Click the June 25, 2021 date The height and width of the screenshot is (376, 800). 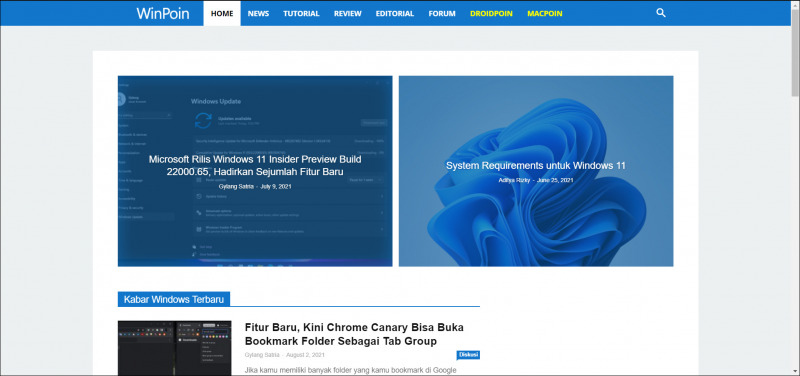pyautogui.click(x=556, y=180)
